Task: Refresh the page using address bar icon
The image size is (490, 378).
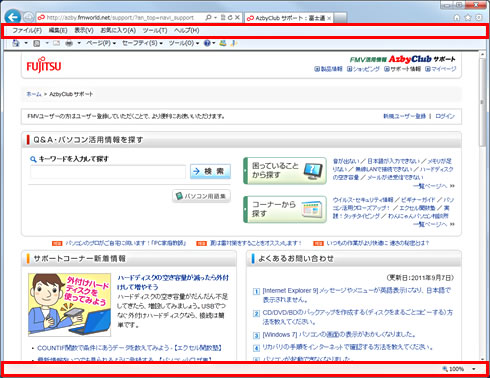Action: pyautogui.click(x=230, y=17)
